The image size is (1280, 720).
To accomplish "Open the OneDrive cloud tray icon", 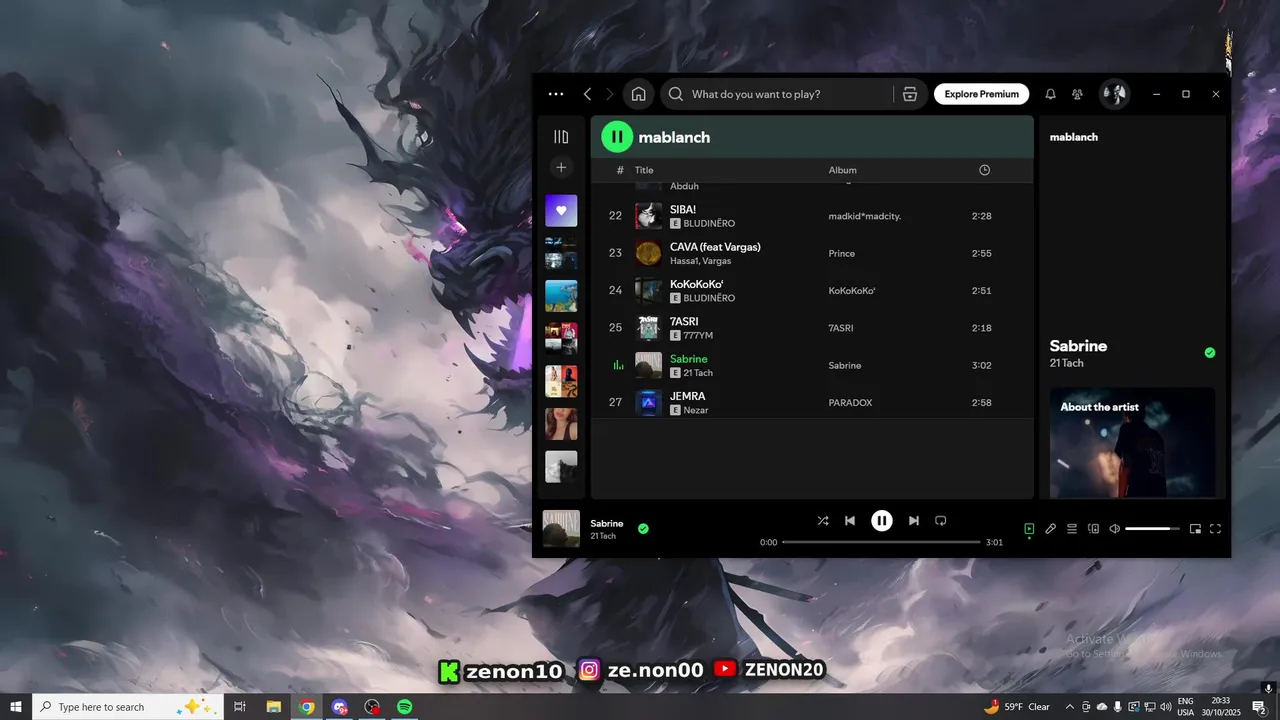I will 1102,707.
